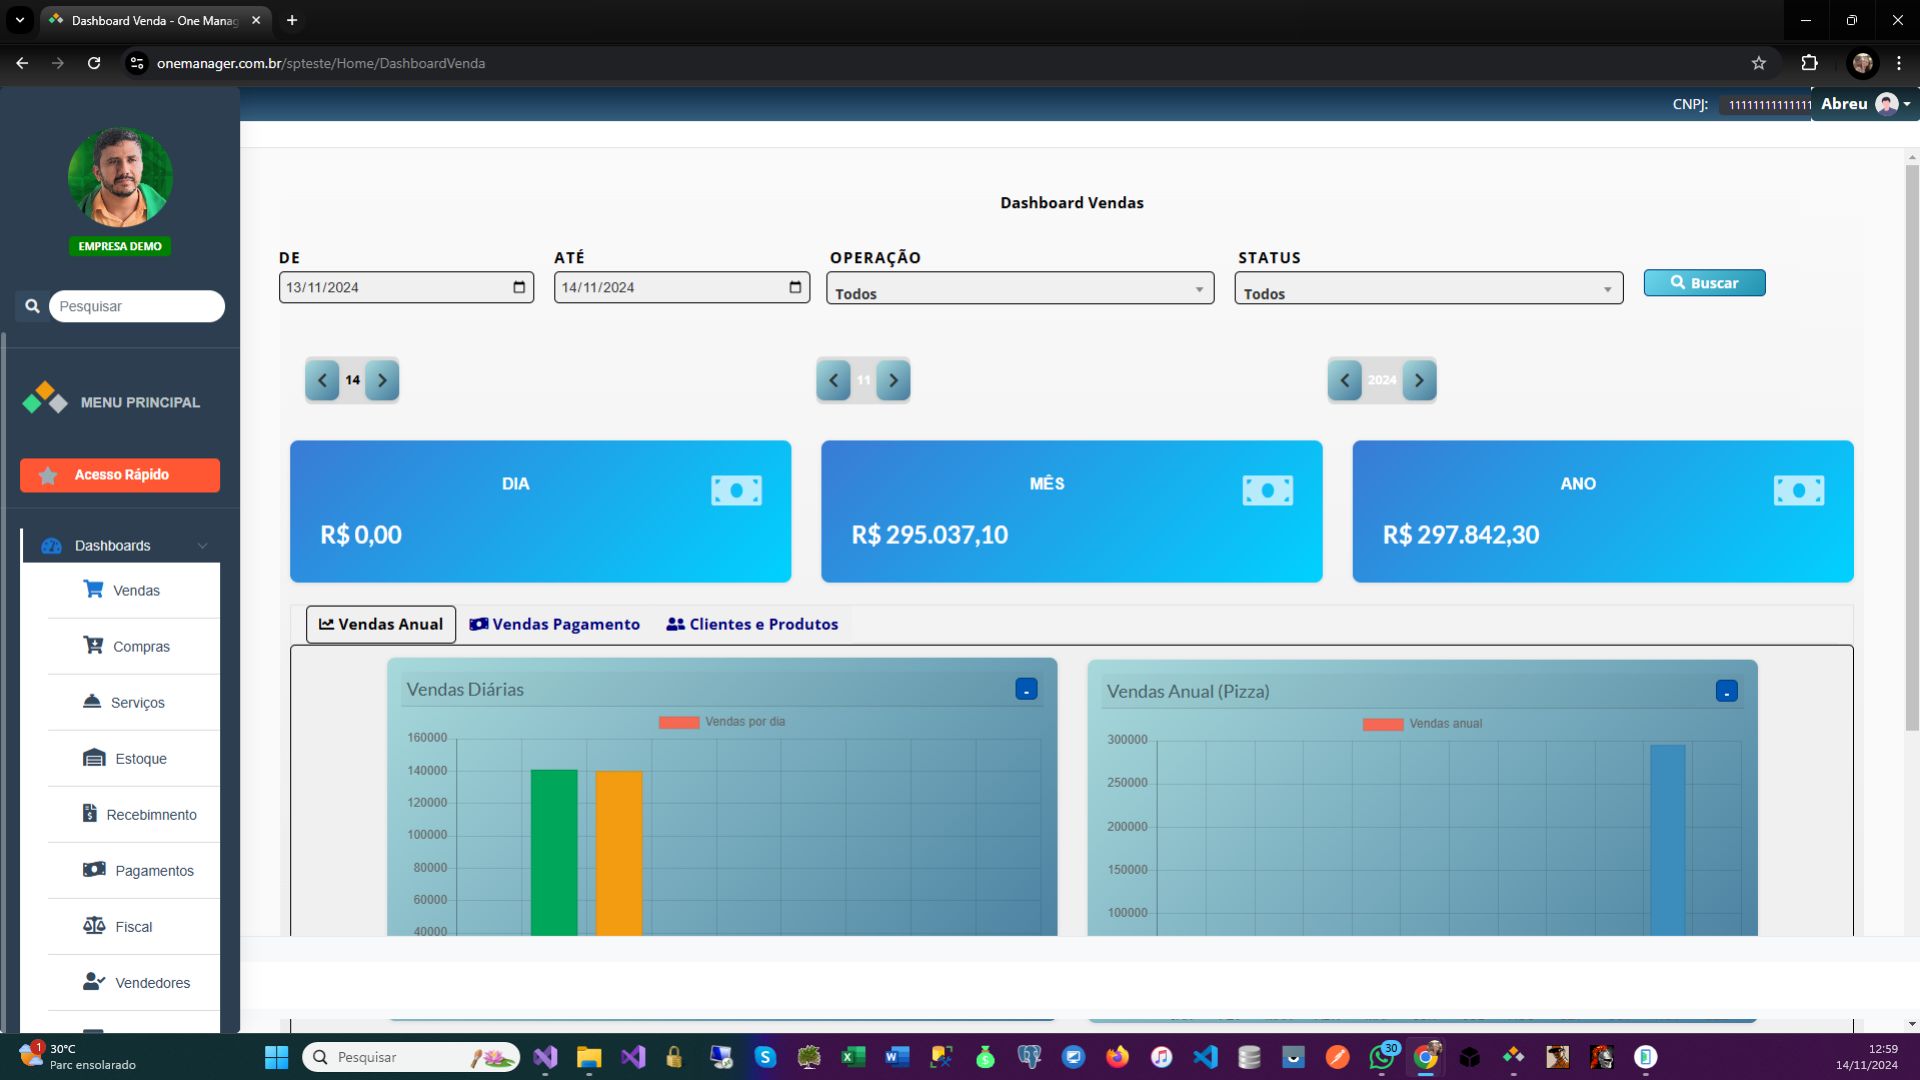The height and width of the screenshot is (1080, 1920).
Task: Click the Recebimnento invoice icon
Action: (90, 813)
